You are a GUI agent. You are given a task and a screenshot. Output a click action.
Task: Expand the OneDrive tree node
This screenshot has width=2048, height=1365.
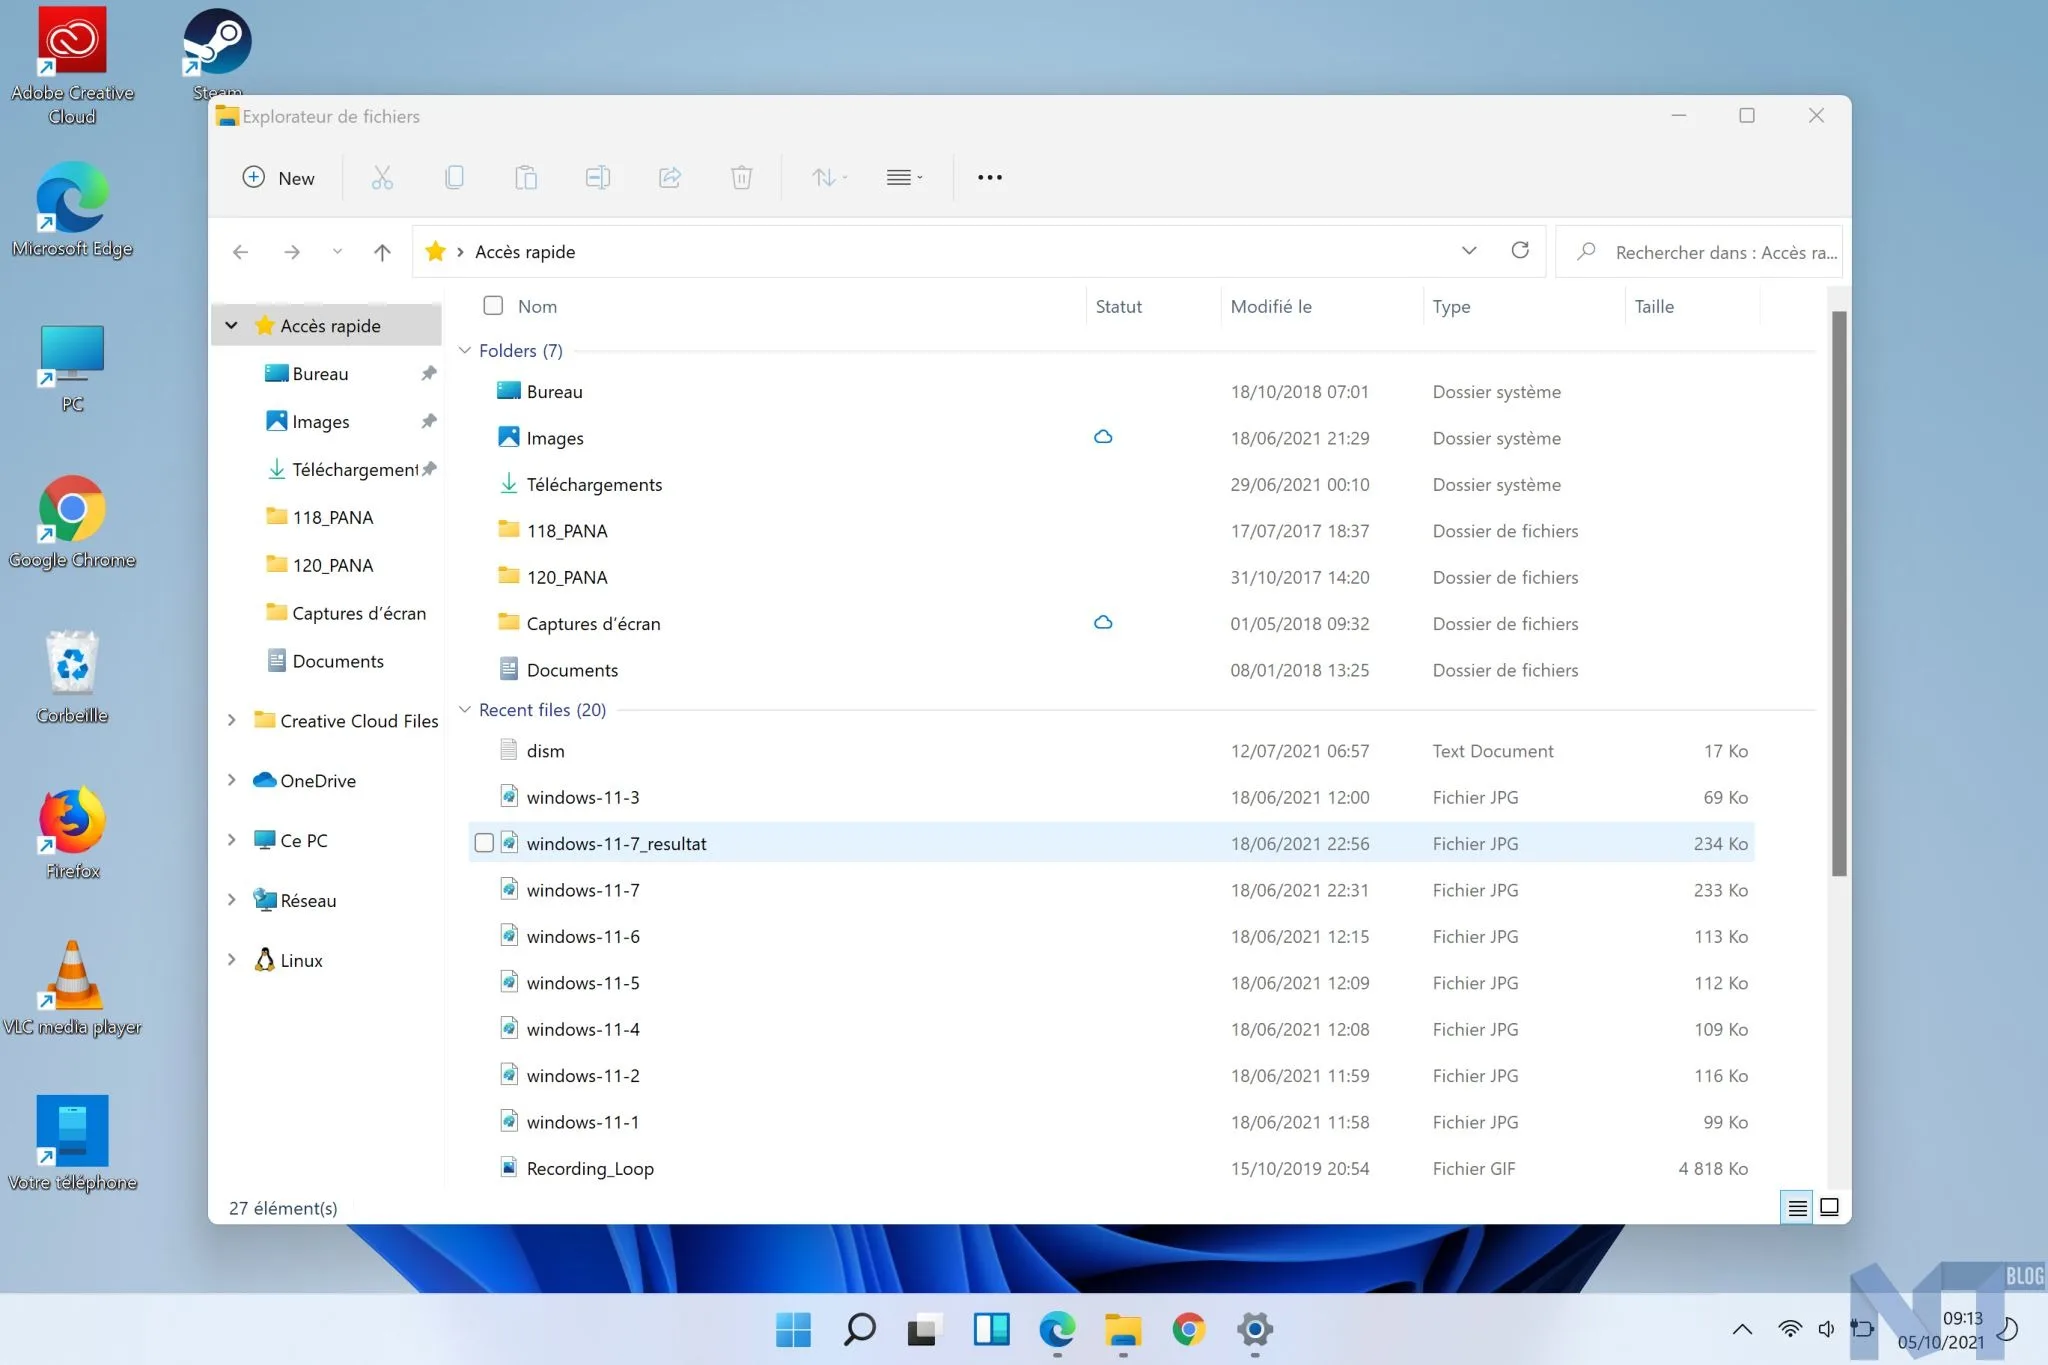[232, 780]
